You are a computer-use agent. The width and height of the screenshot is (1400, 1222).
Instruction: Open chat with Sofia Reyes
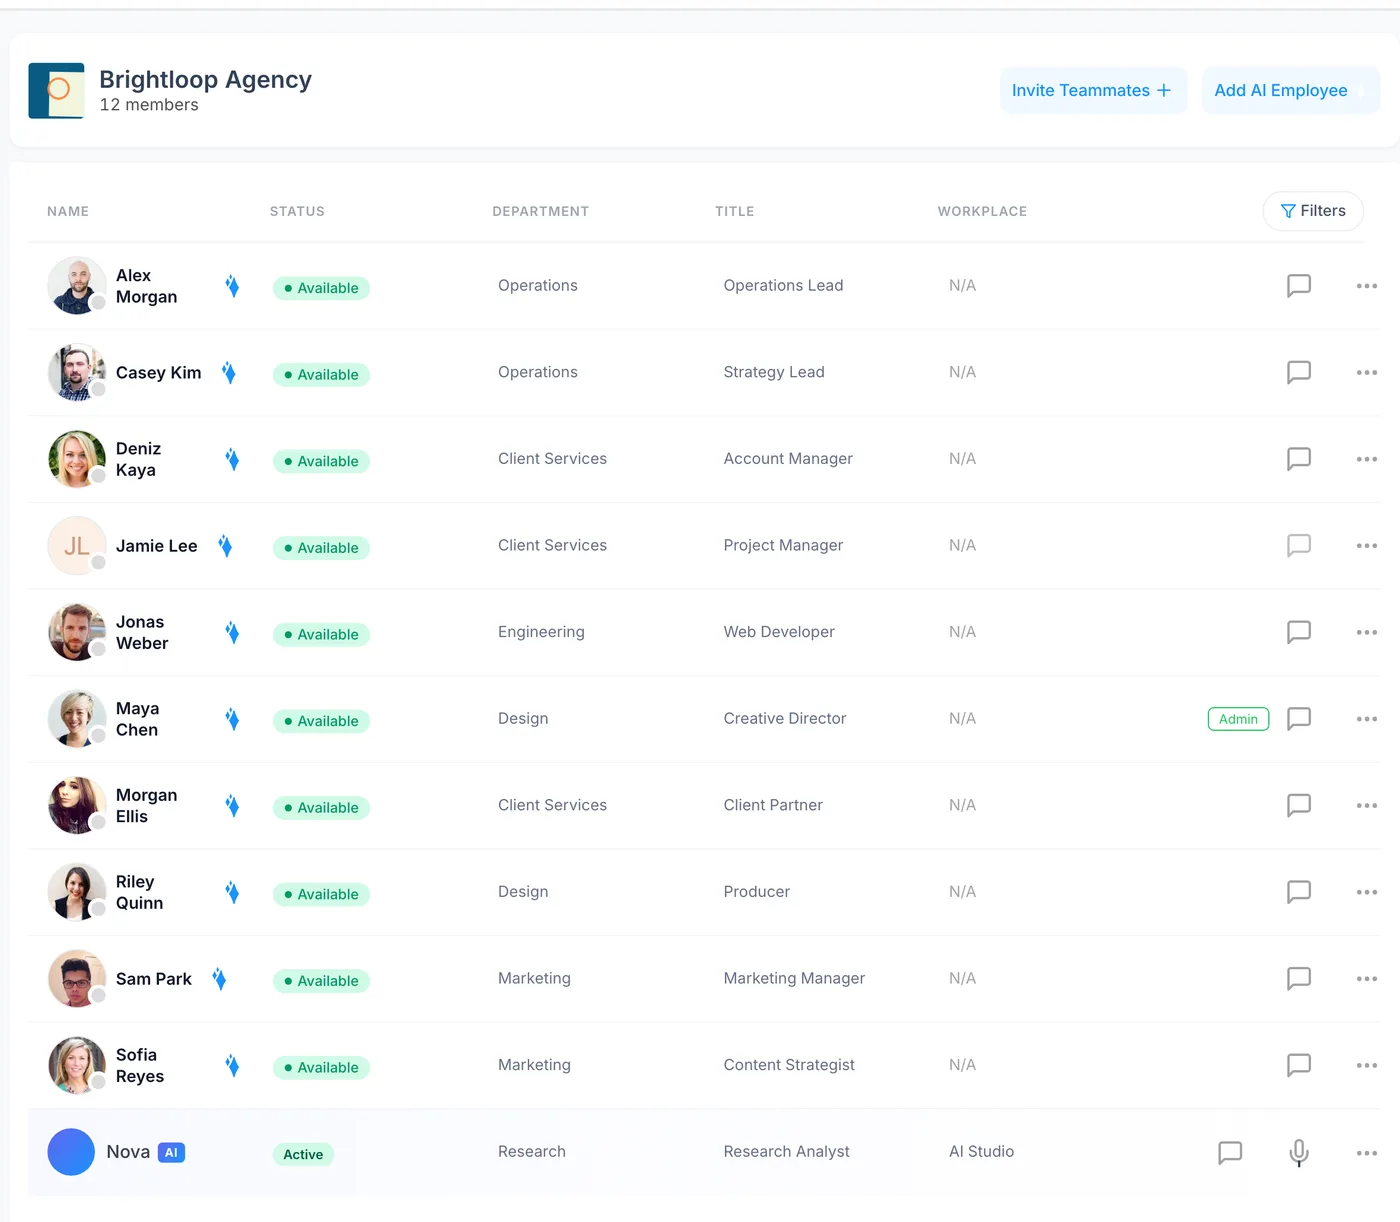[x=1298, y=1065]
